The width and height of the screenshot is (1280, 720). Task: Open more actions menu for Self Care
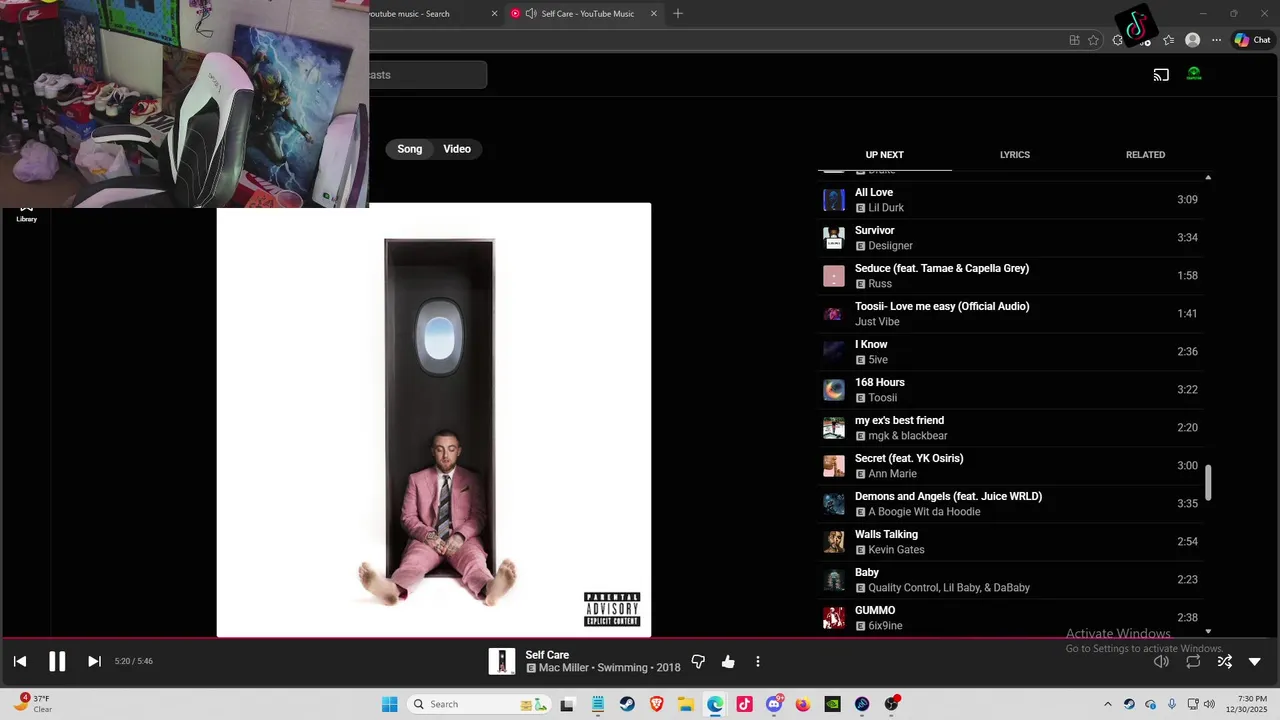[758, 661]
